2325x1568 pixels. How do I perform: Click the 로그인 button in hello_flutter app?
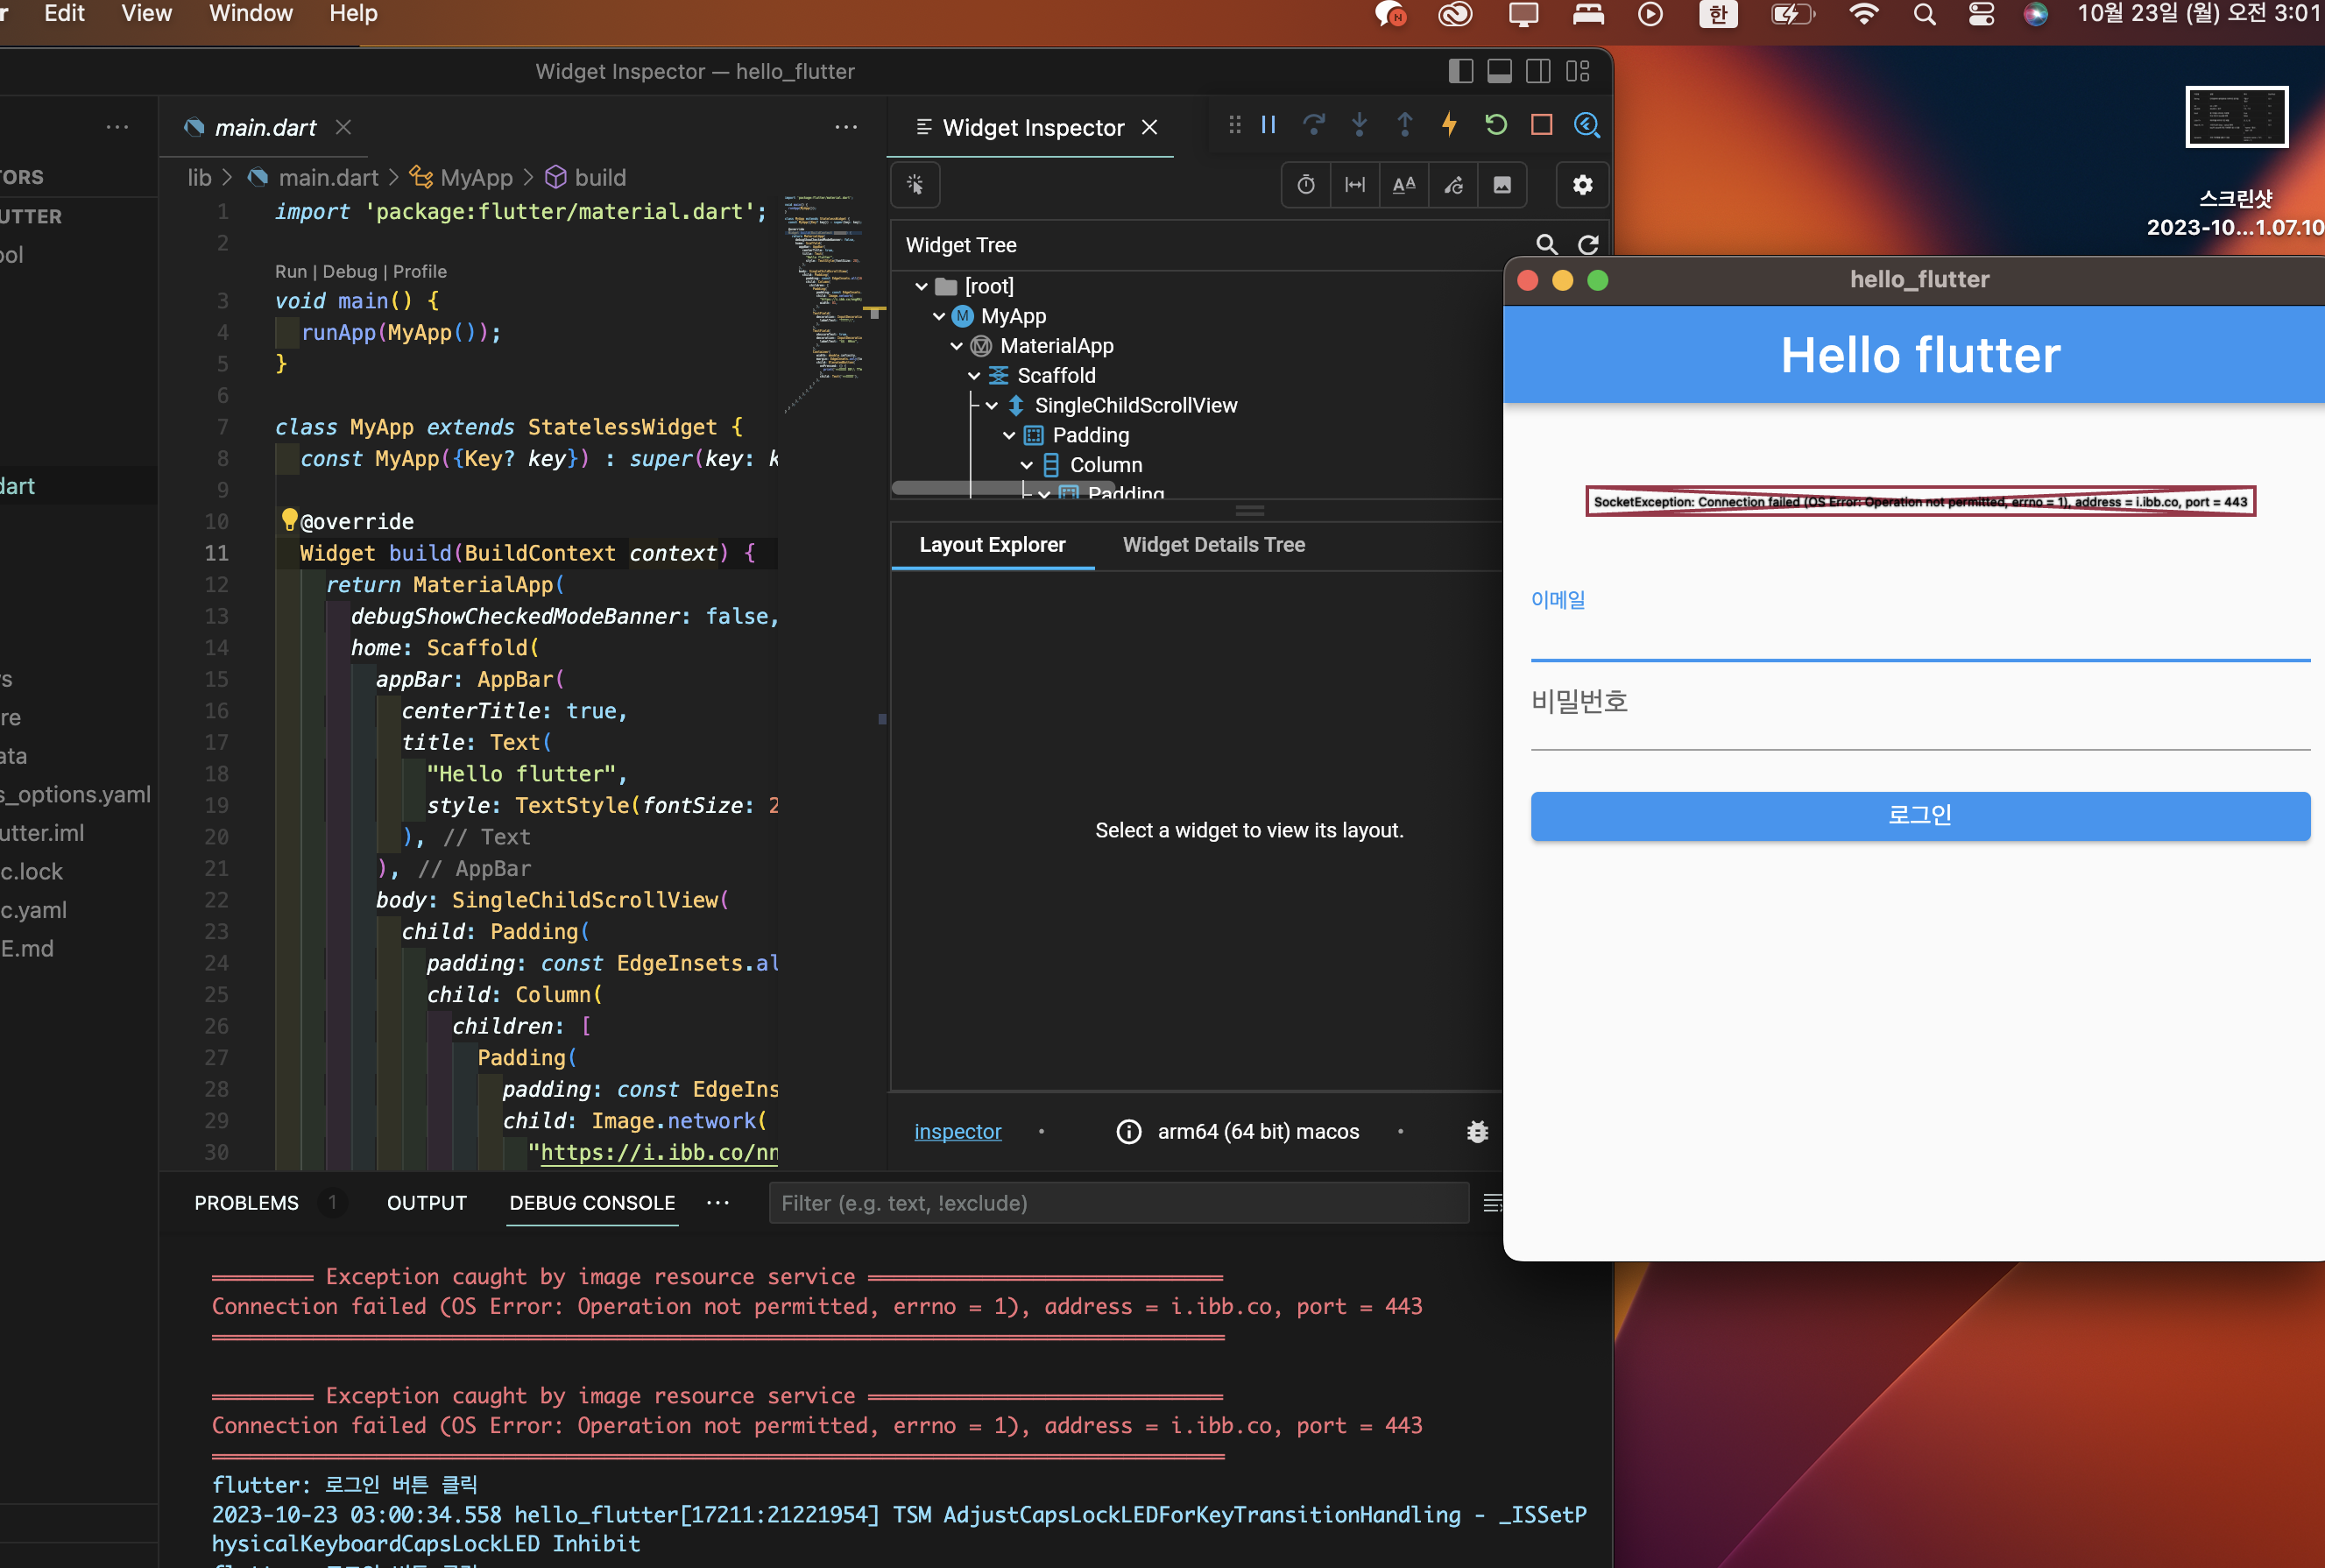[x=1919, y=816]
